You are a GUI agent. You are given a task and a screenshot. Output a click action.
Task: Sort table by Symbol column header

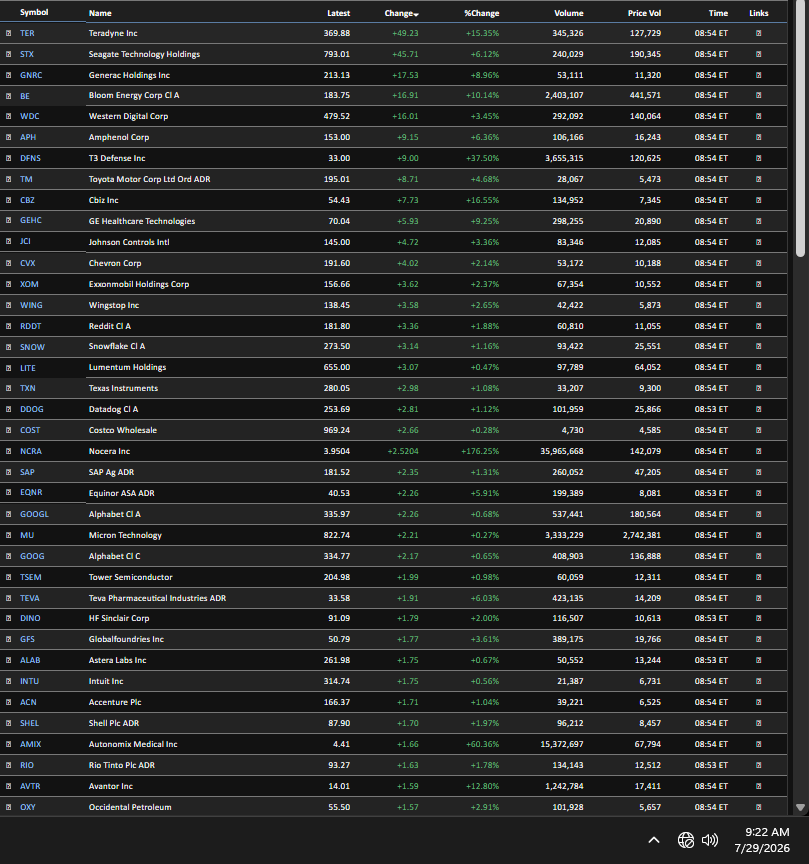point(34,12)
